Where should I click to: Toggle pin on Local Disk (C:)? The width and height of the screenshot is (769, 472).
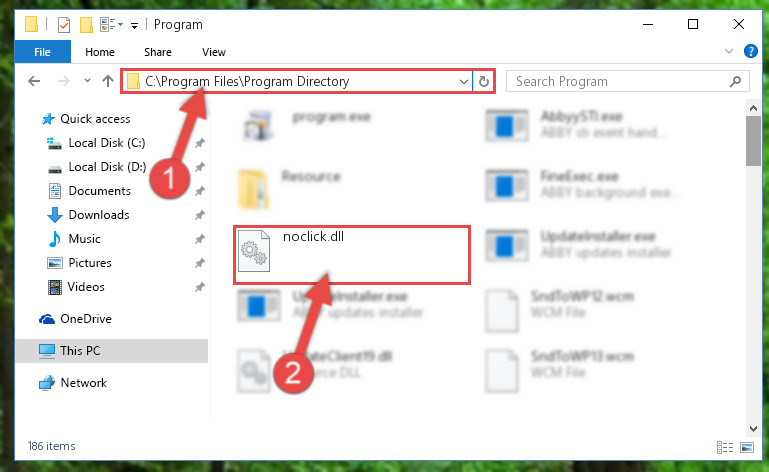pyautogui.click(x=200, y=143)
